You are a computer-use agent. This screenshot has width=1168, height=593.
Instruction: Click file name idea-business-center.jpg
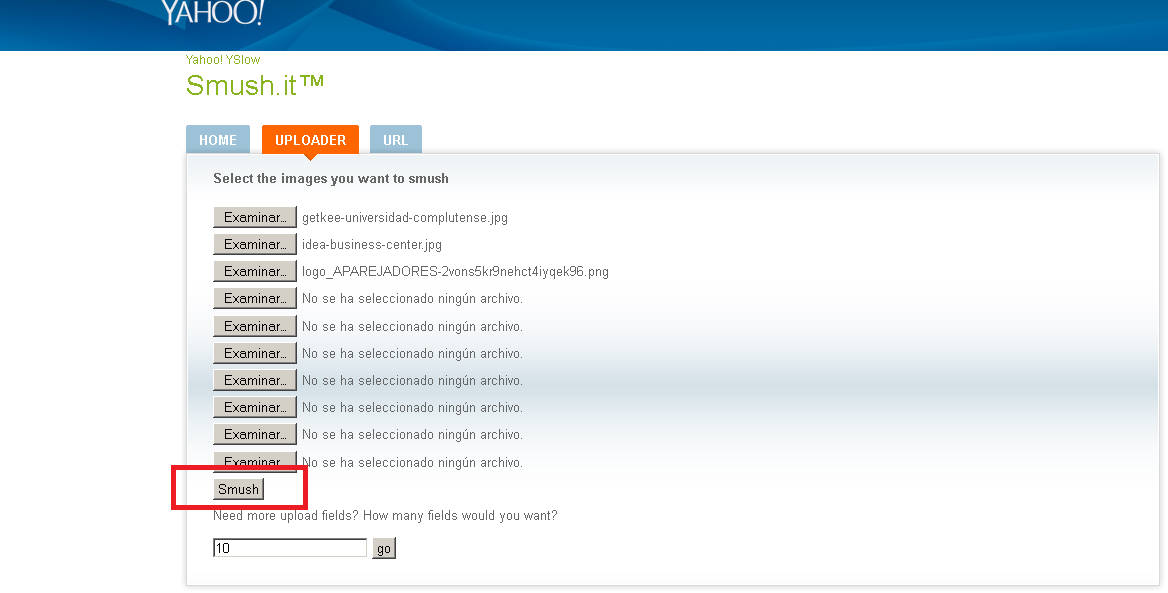point(372,244)
